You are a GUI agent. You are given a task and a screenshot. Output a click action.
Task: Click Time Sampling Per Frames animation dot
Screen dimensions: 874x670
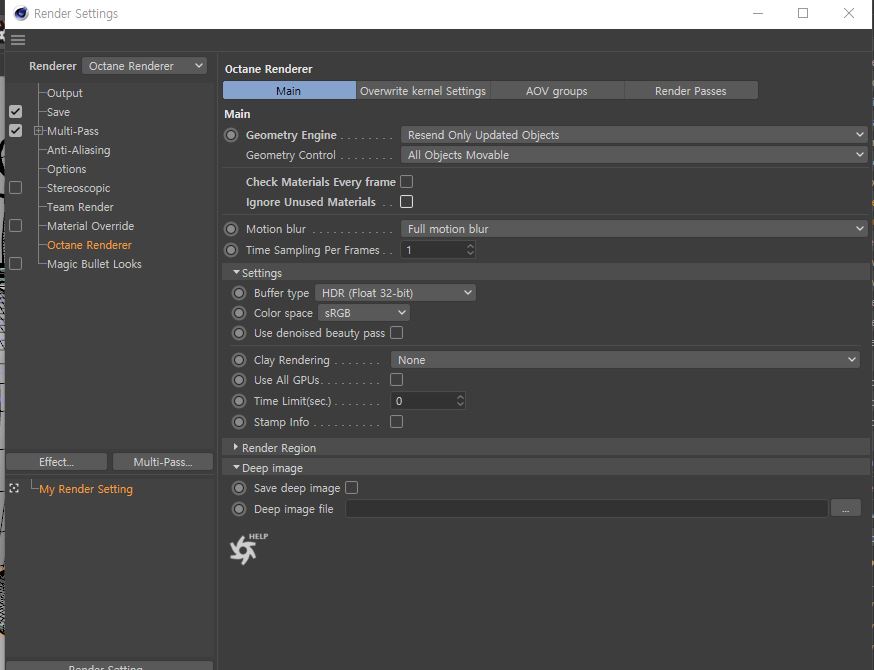231,250
